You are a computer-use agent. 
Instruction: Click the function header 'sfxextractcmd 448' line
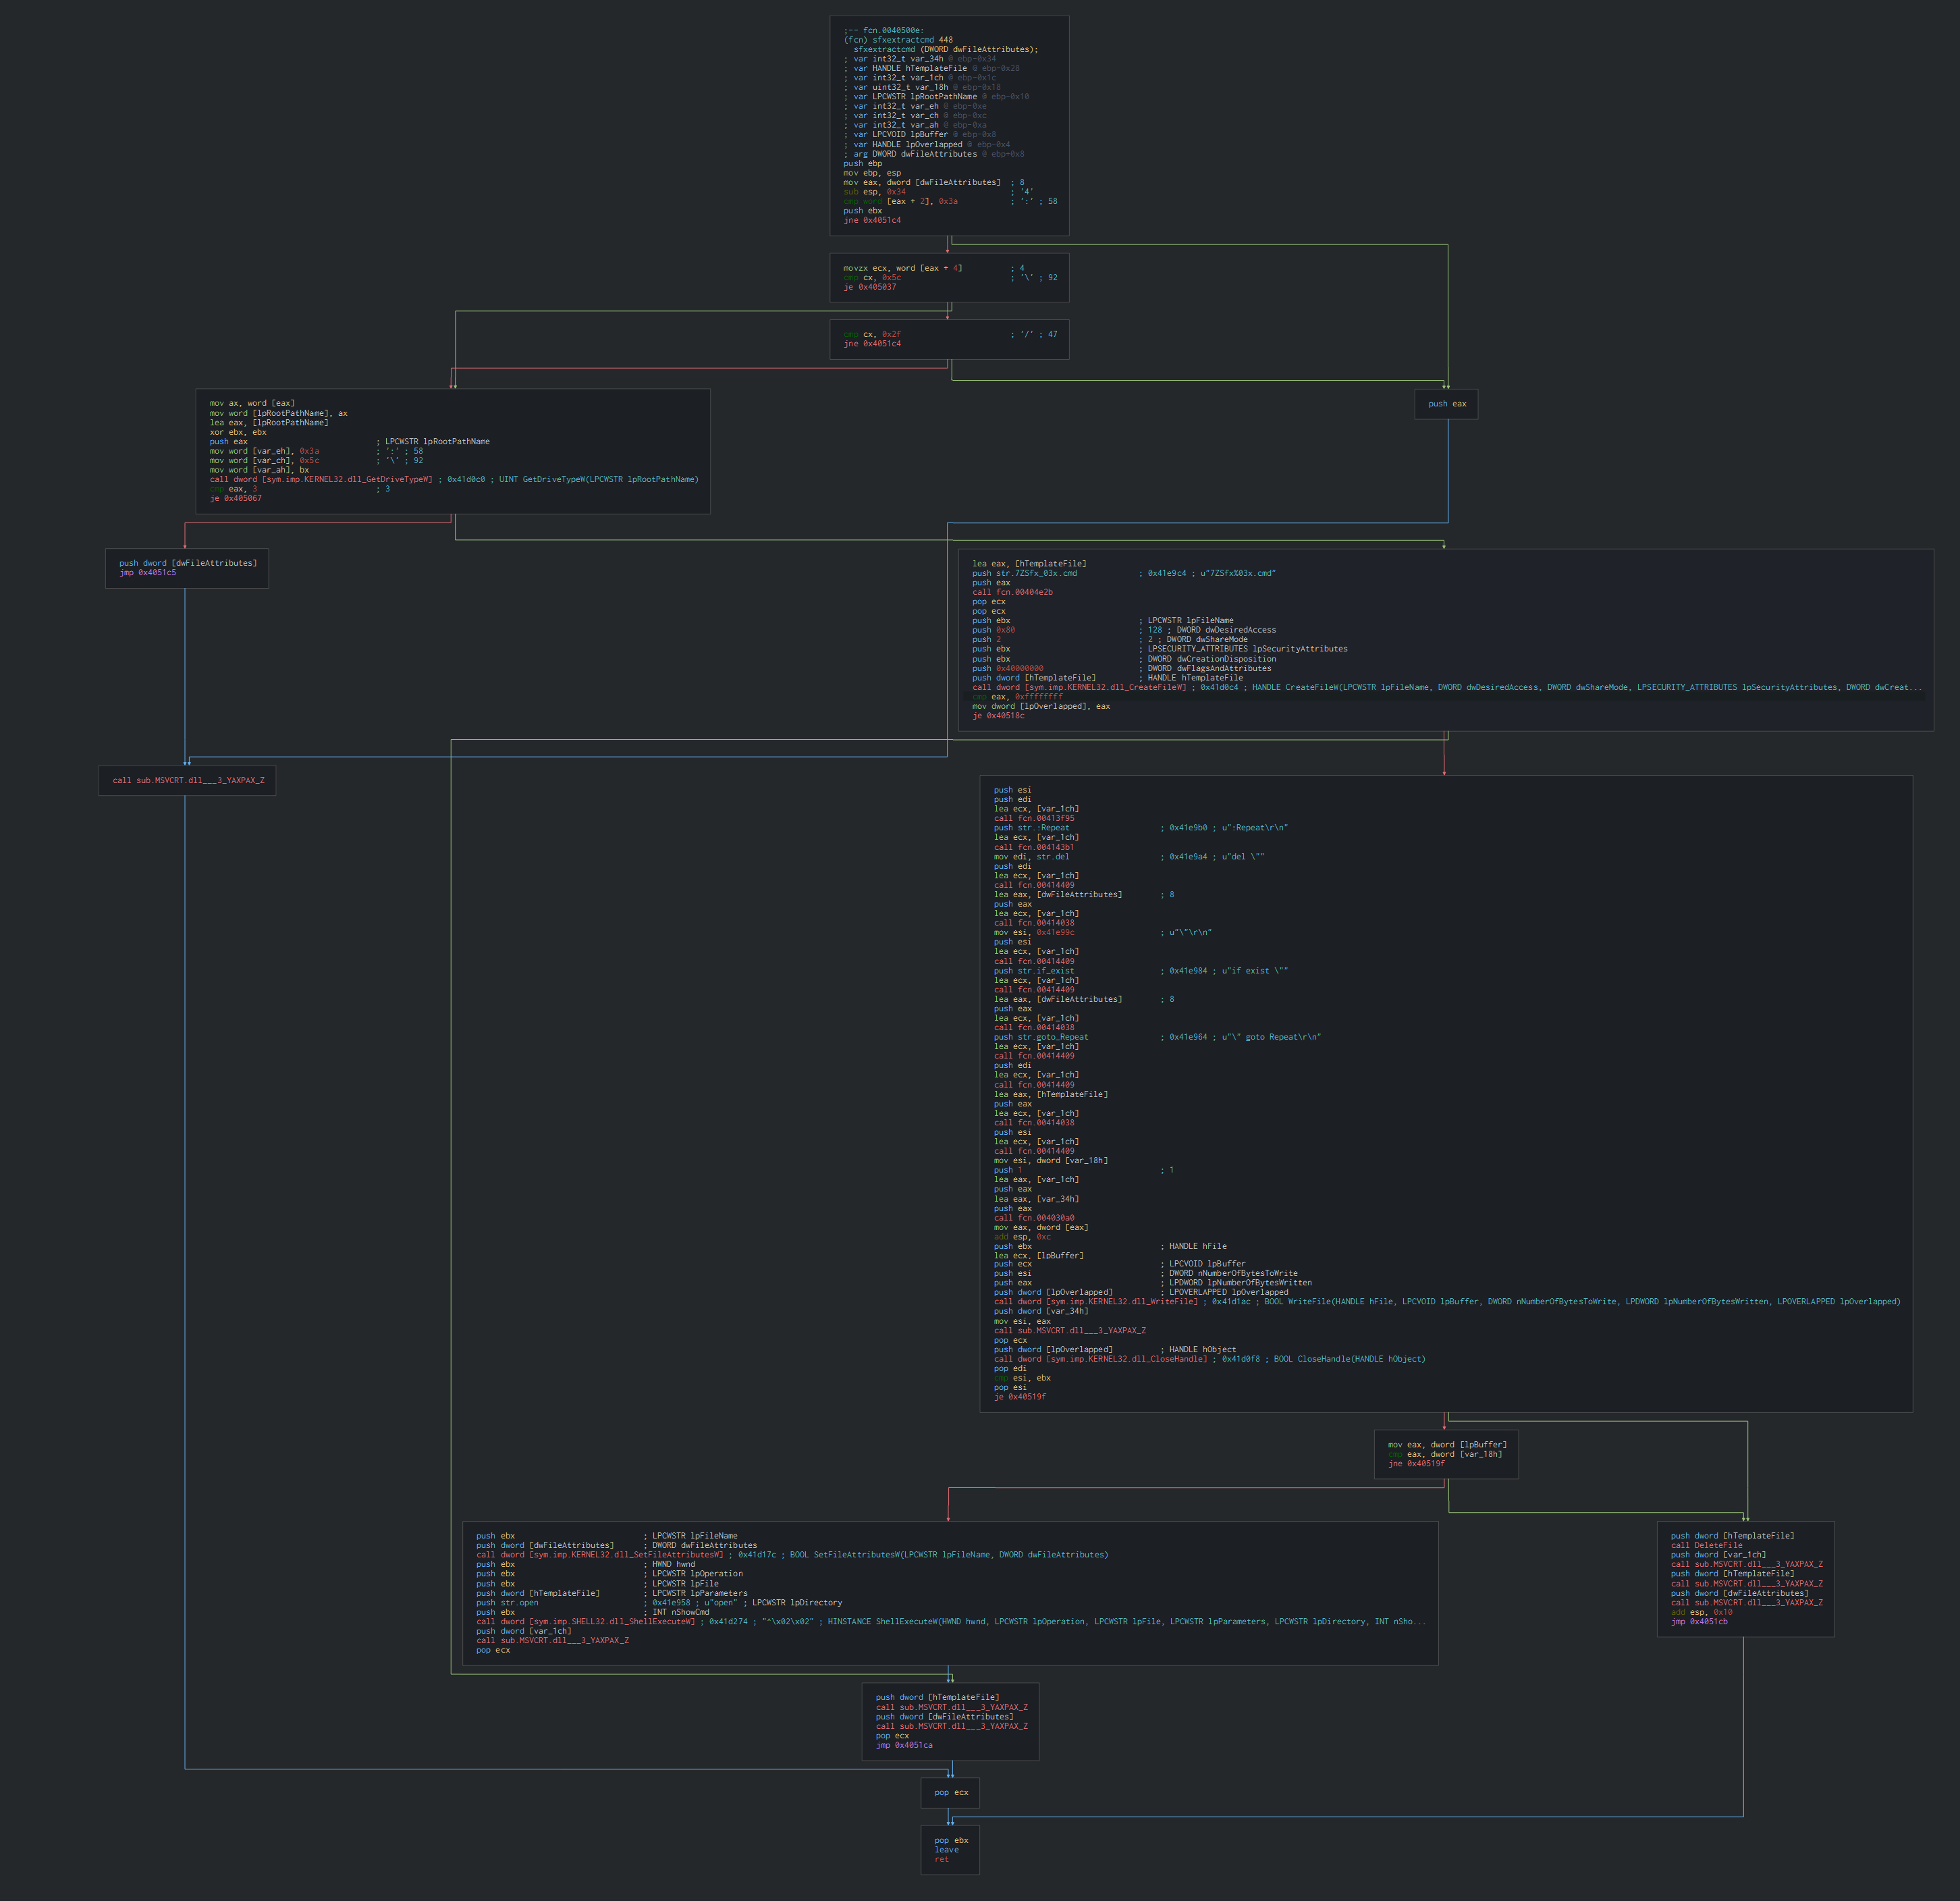(x=897, y=40)
